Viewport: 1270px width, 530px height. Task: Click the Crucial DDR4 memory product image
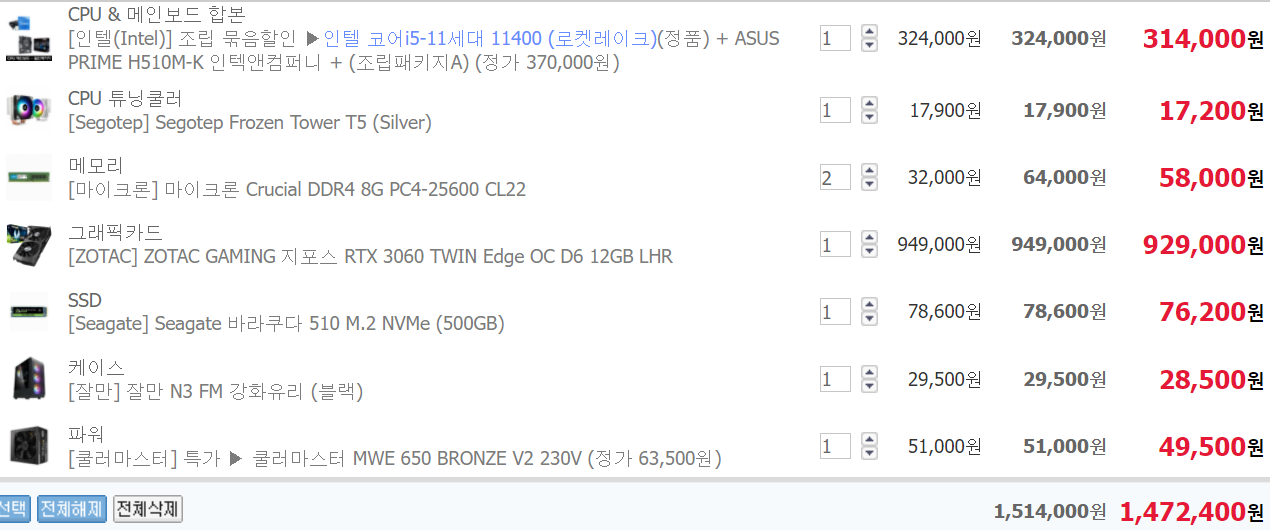tap(29, 178)
